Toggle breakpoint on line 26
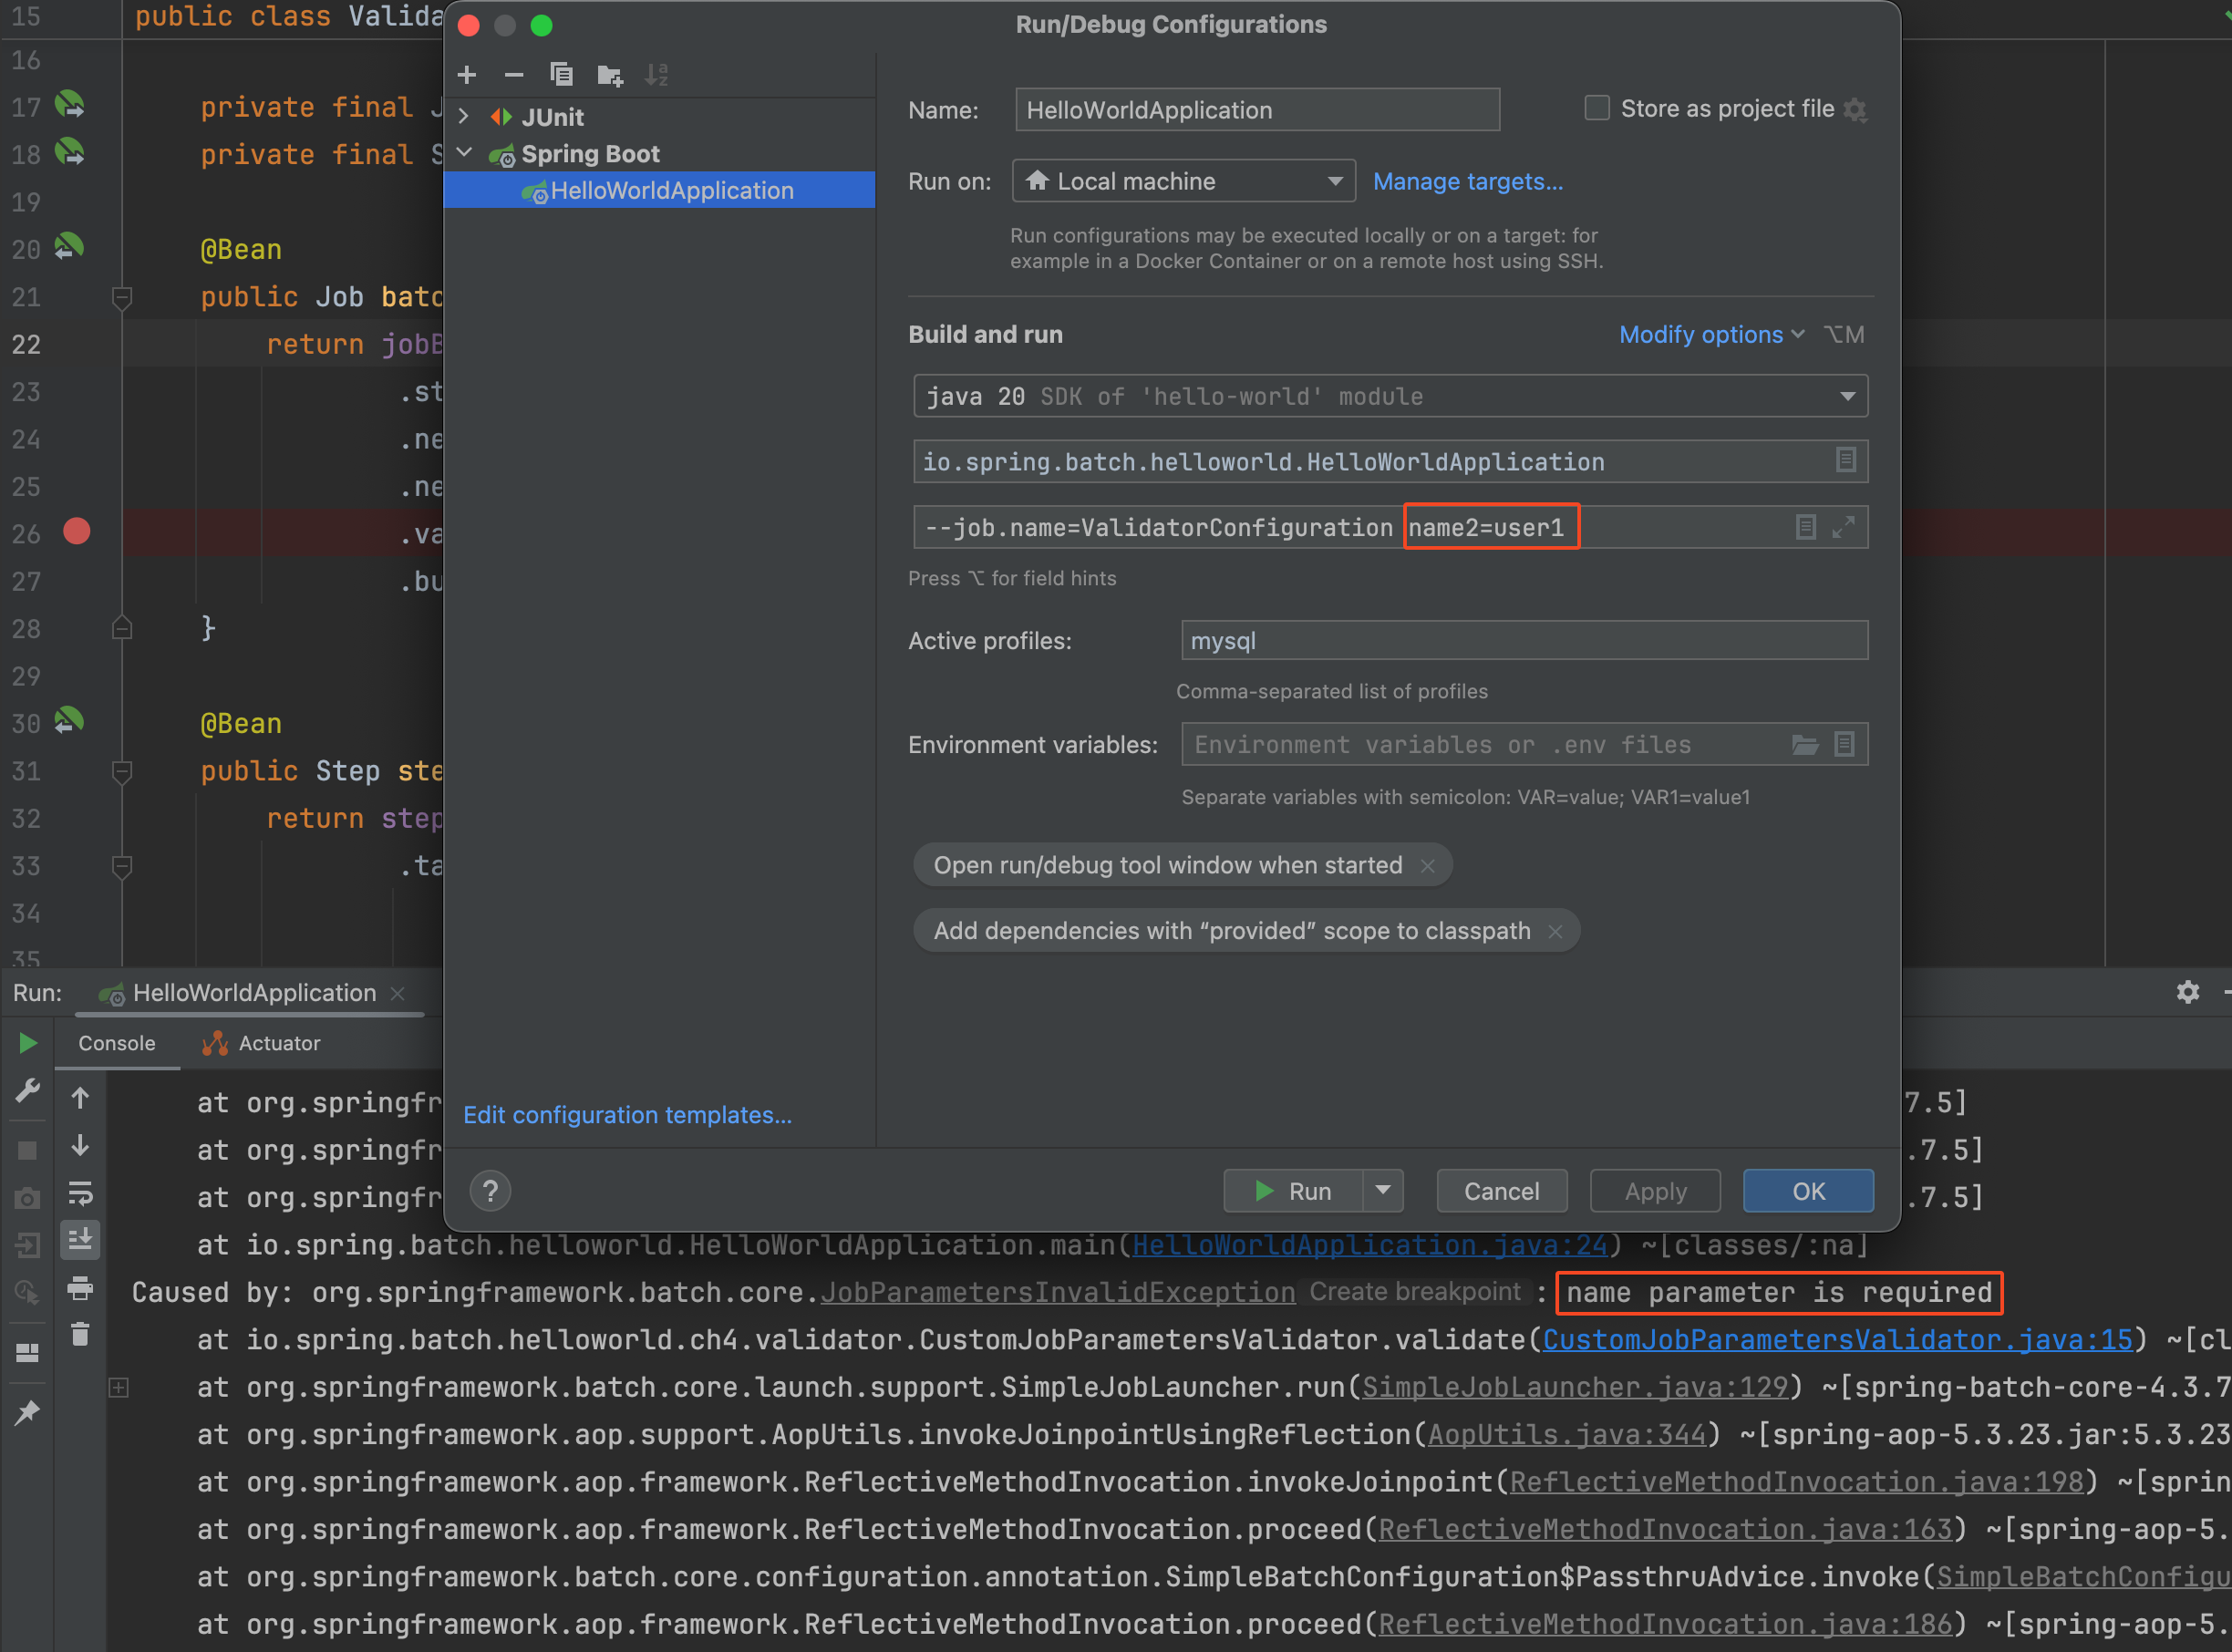Viewport: 2232px width, 1652px height. point(77,532)
